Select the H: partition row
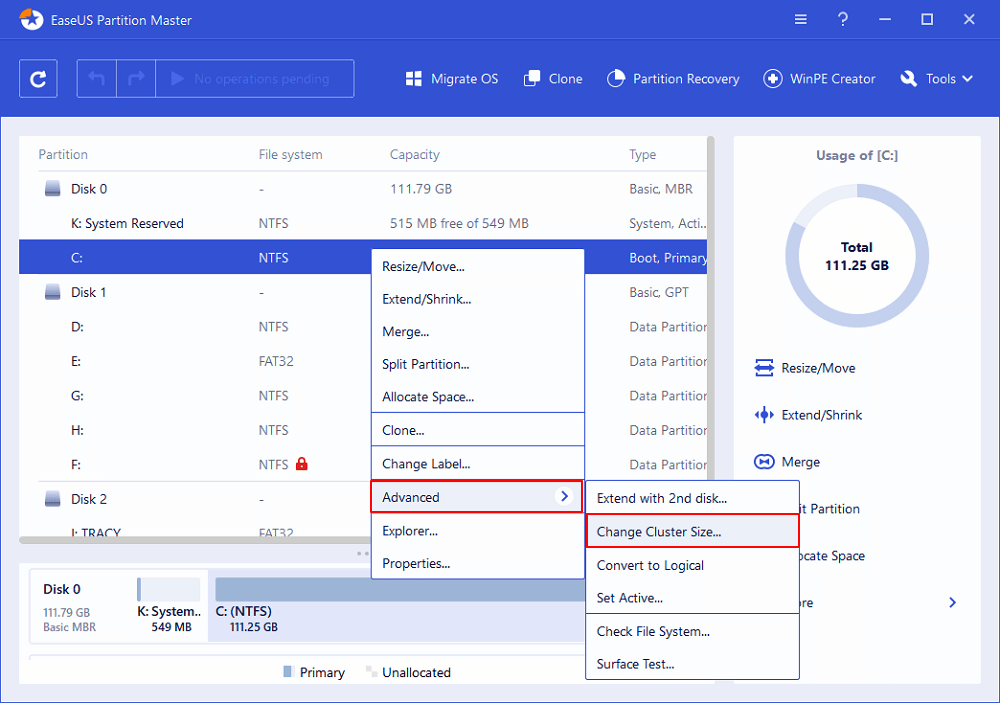1000x703 pixels. (x=195, y=430)
